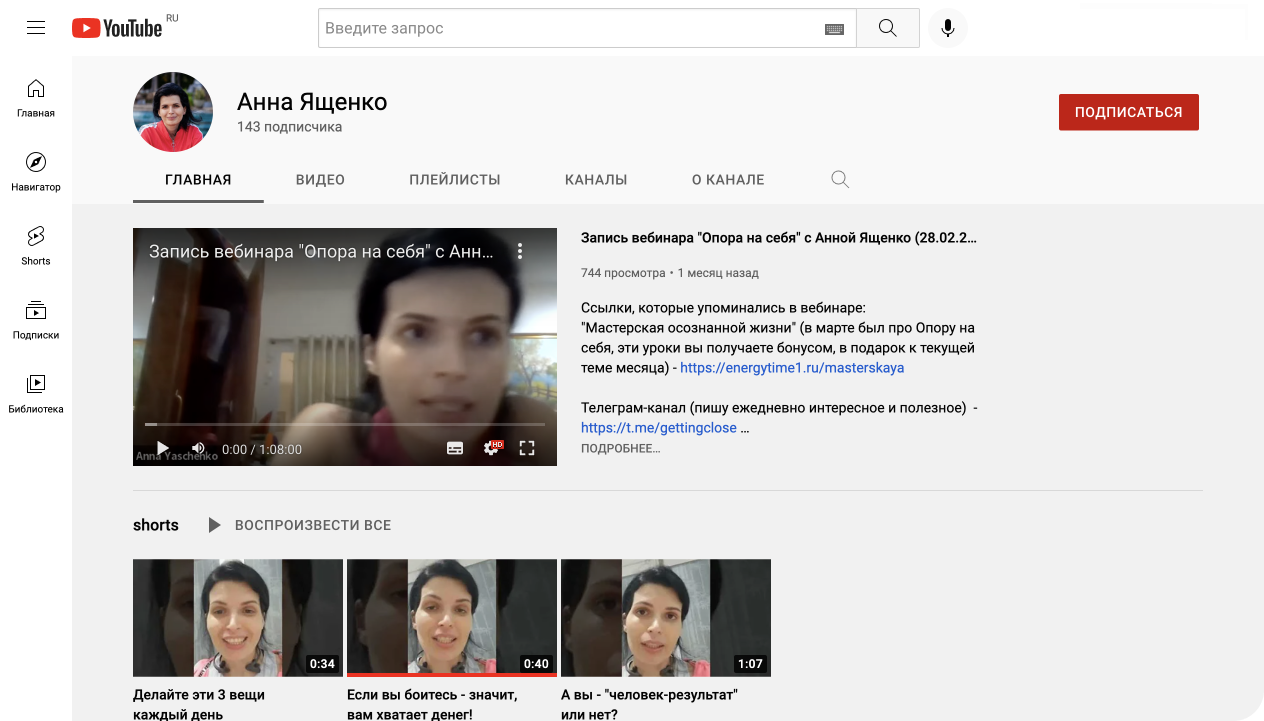This screenshot has height=721, width=1264.
Task: Go to Главная in sidebar
Action: click(36, 98)
